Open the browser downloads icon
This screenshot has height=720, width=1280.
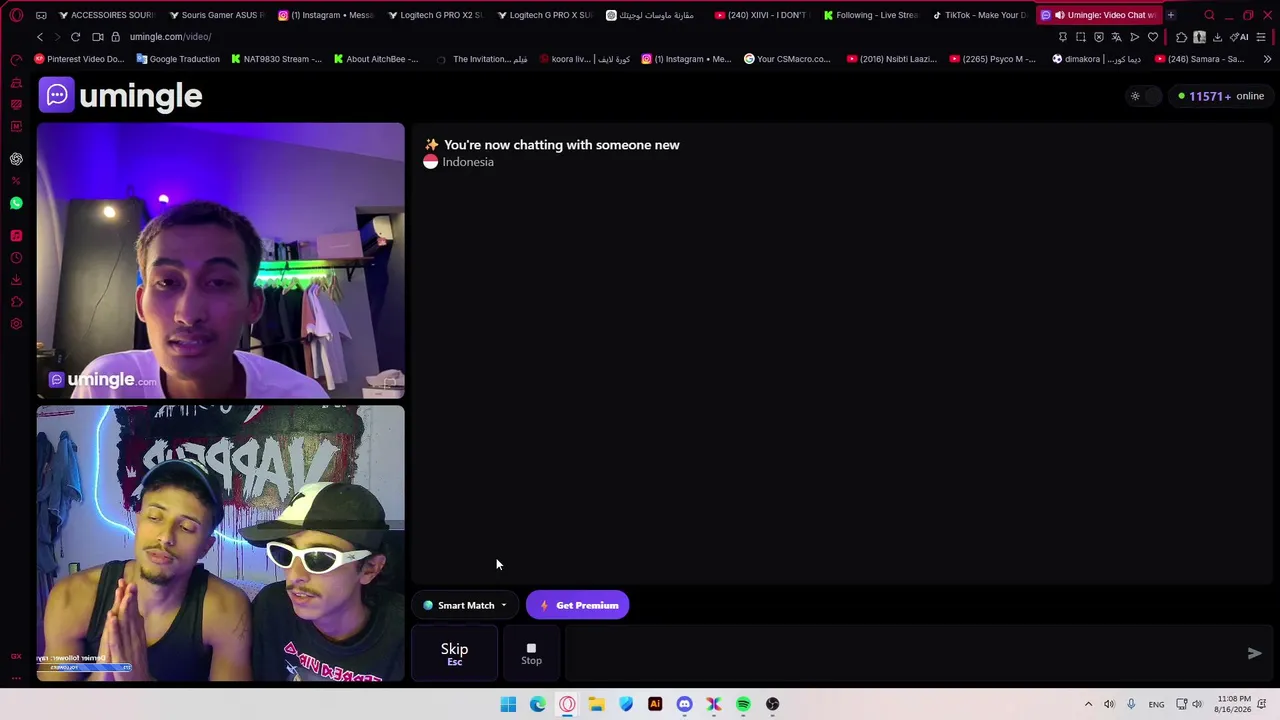tap(1217, 37)
